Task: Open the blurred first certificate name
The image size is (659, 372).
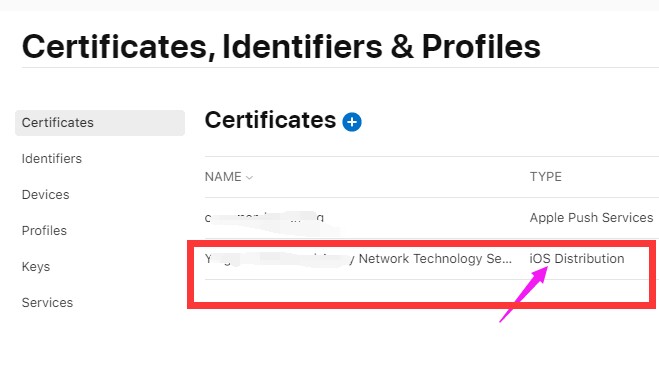Action: [x=265, y=218]
